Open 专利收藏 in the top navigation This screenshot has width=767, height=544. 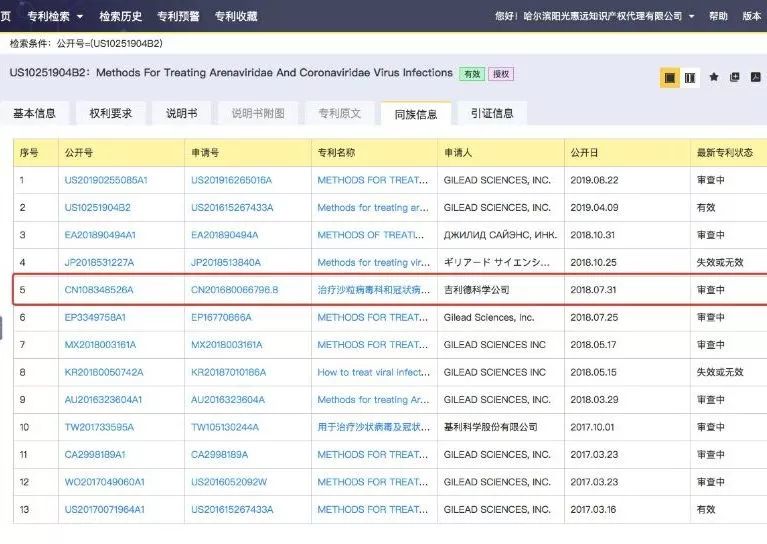(x=236, y=16)
